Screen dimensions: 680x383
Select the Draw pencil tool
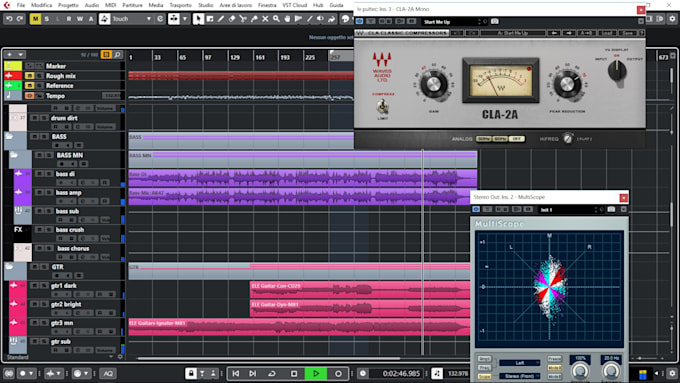click(x=221, y=19)
